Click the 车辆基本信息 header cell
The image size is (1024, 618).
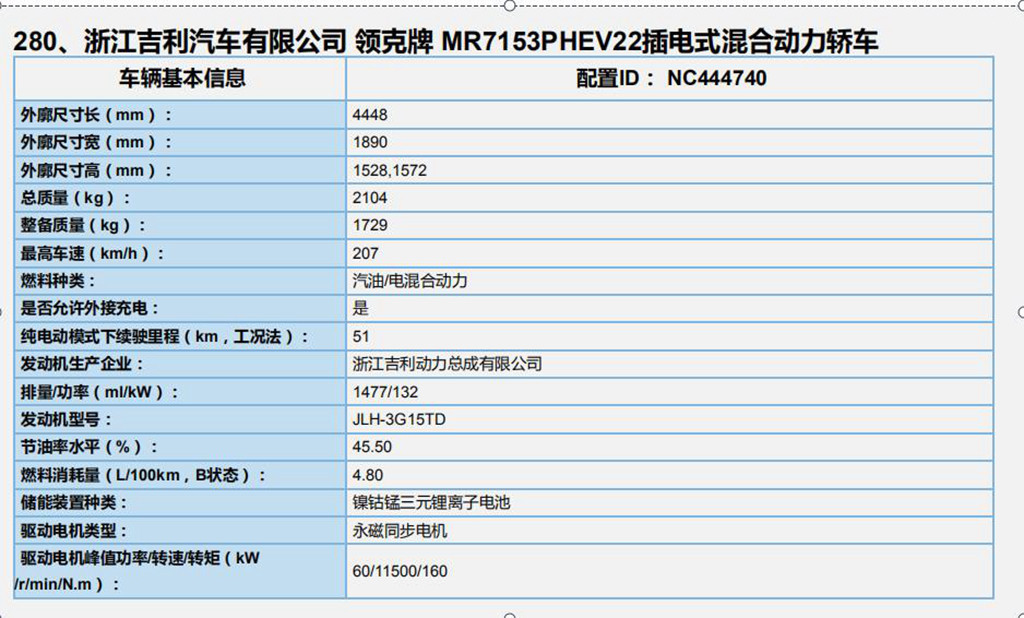tap(180, 78)
